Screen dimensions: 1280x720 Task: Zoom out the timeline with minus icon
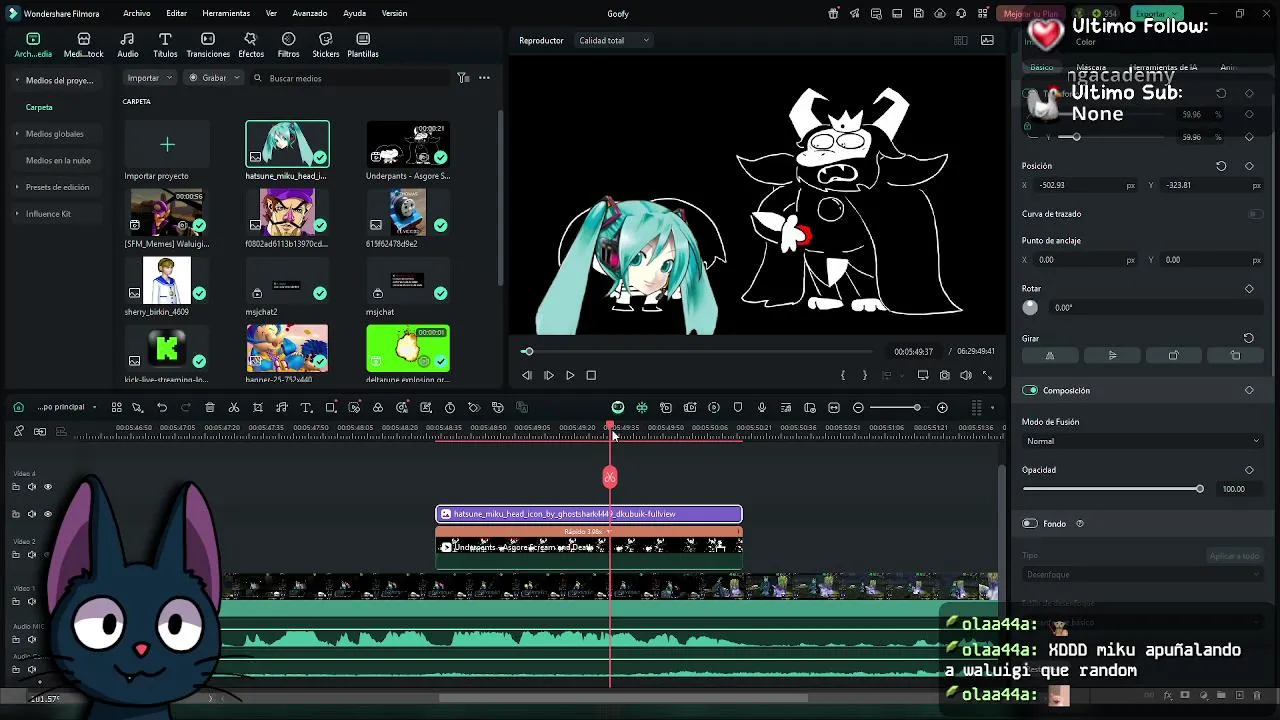(858, 407)
